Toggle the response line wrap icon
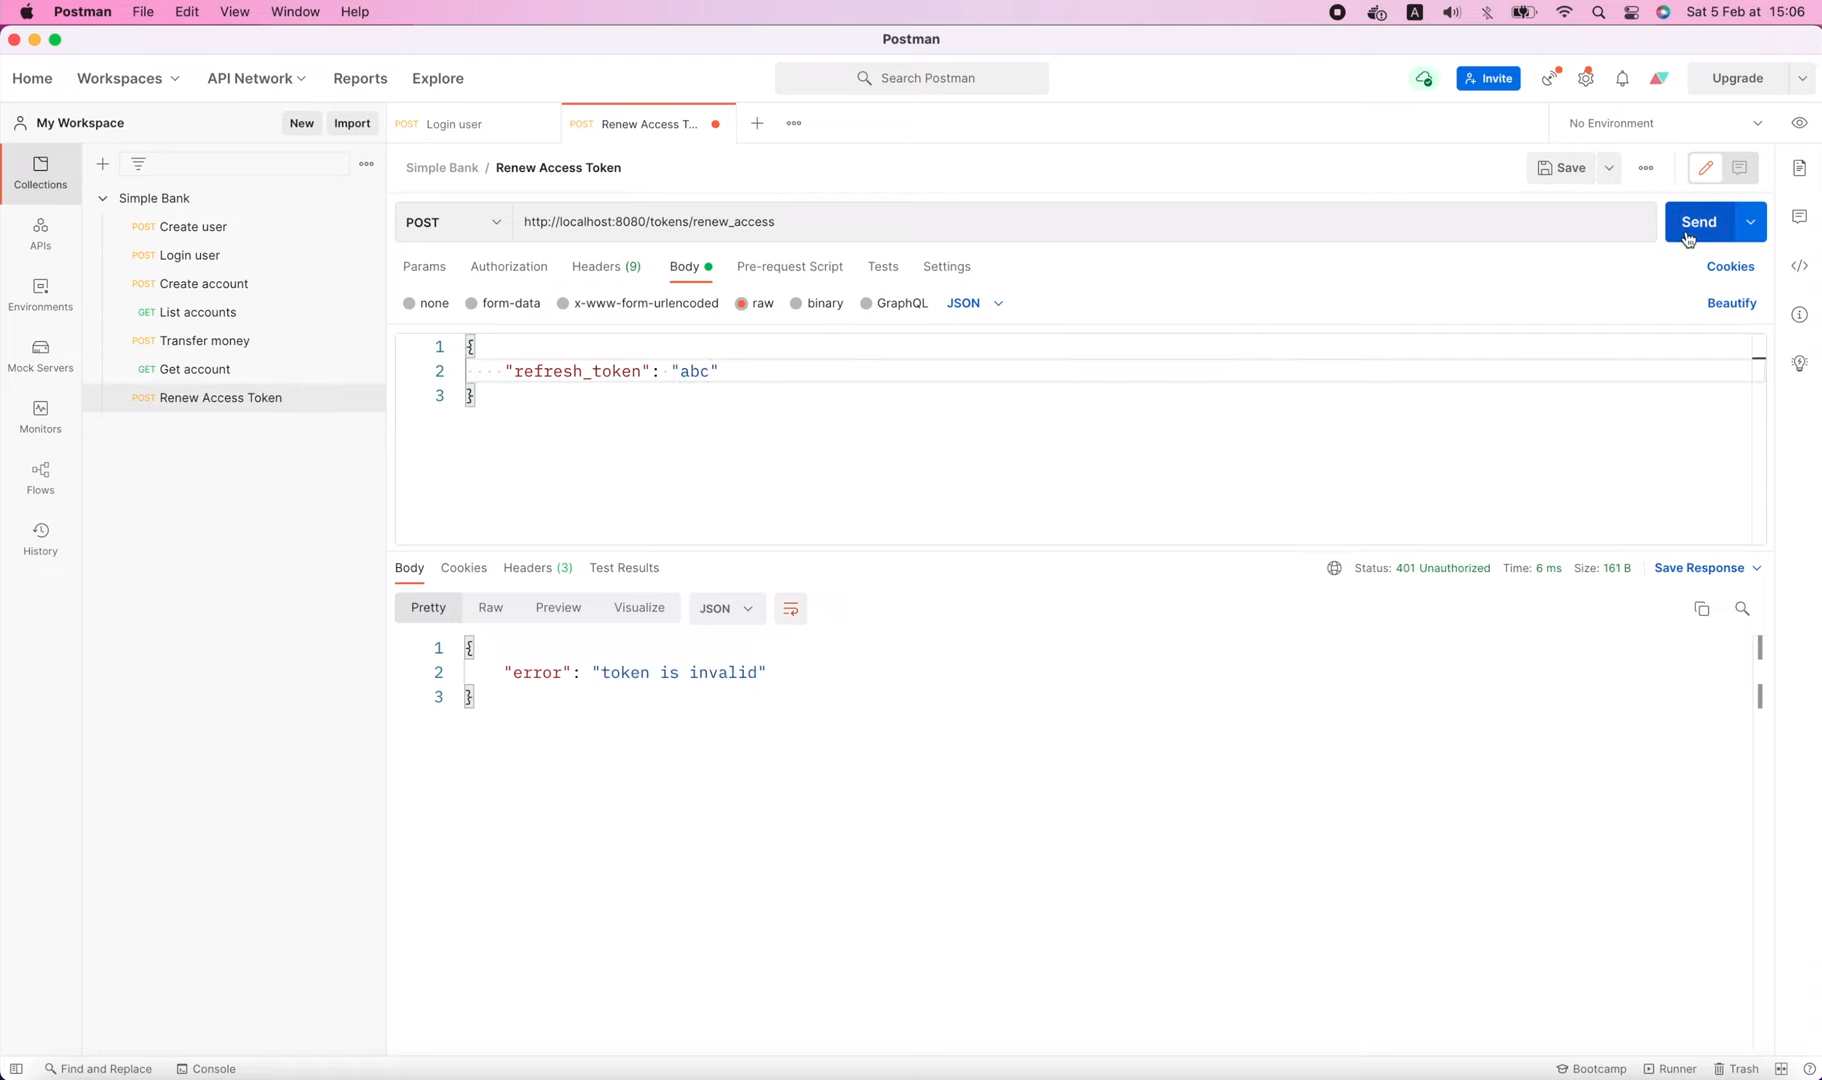The image size is (1822, 1080). tap(790, 609)
